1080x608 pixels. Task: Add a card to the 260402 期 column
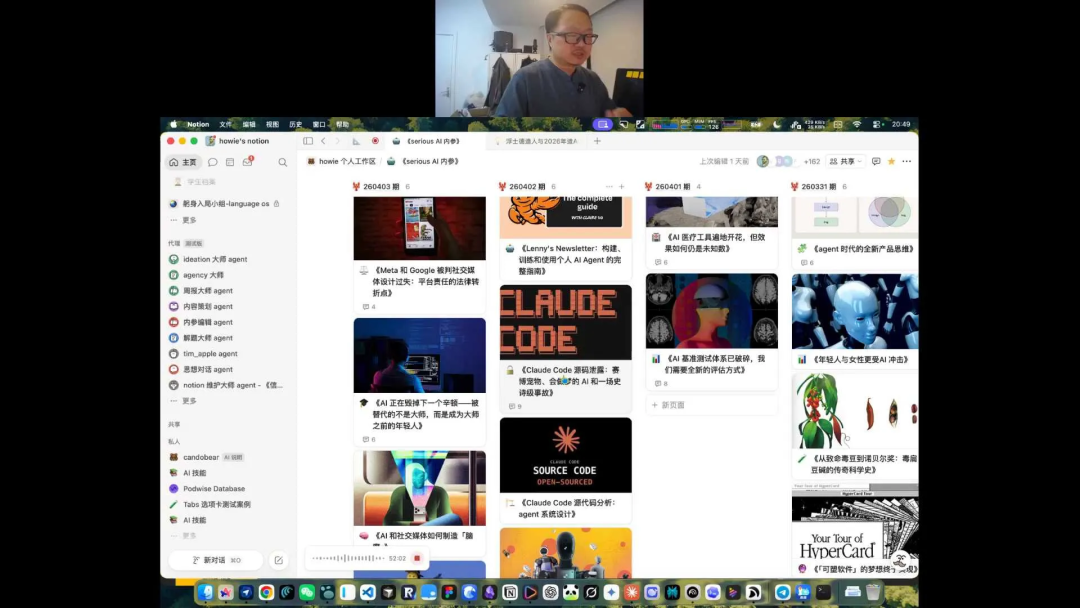click(621, 187)
